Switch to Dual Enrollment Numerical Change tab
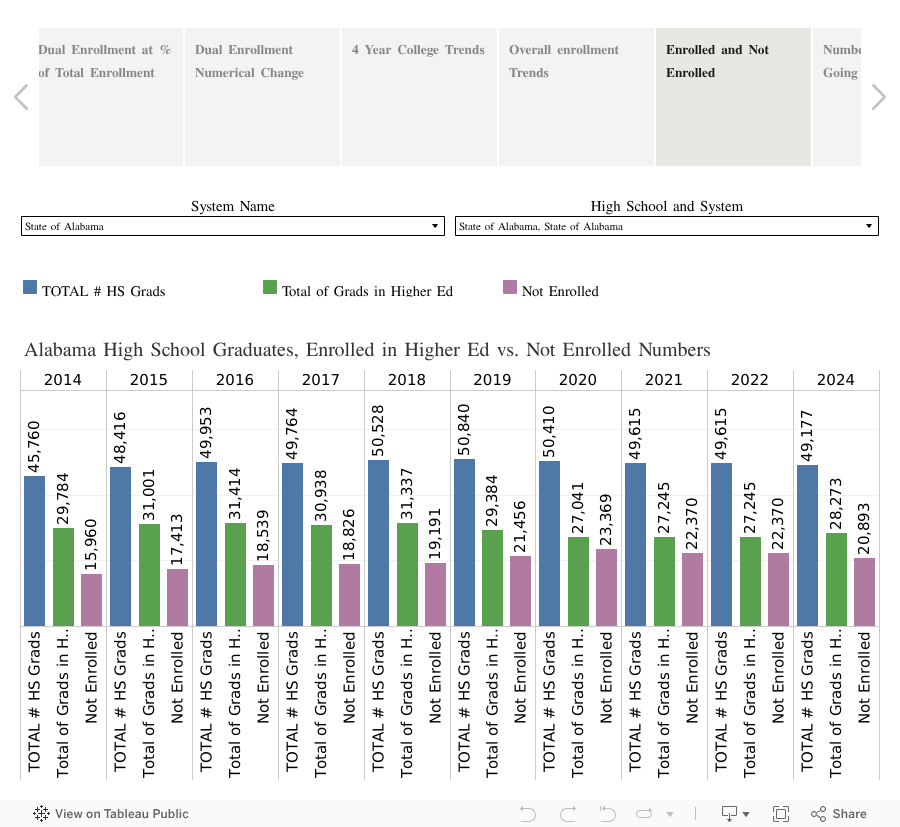This screenshot has width=900, height=827. (x=262, y=97)
